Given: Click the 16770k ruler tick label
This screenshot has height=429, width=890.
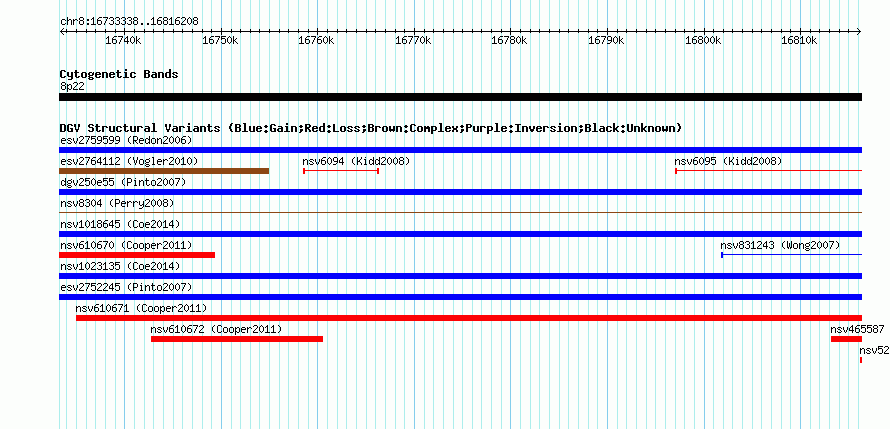Looking at the screenshot, I should point(414,40).
